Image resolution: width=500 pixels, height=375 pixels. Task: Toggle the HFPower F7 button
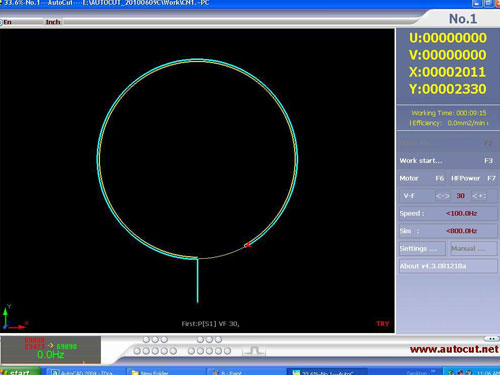(473, 178)
